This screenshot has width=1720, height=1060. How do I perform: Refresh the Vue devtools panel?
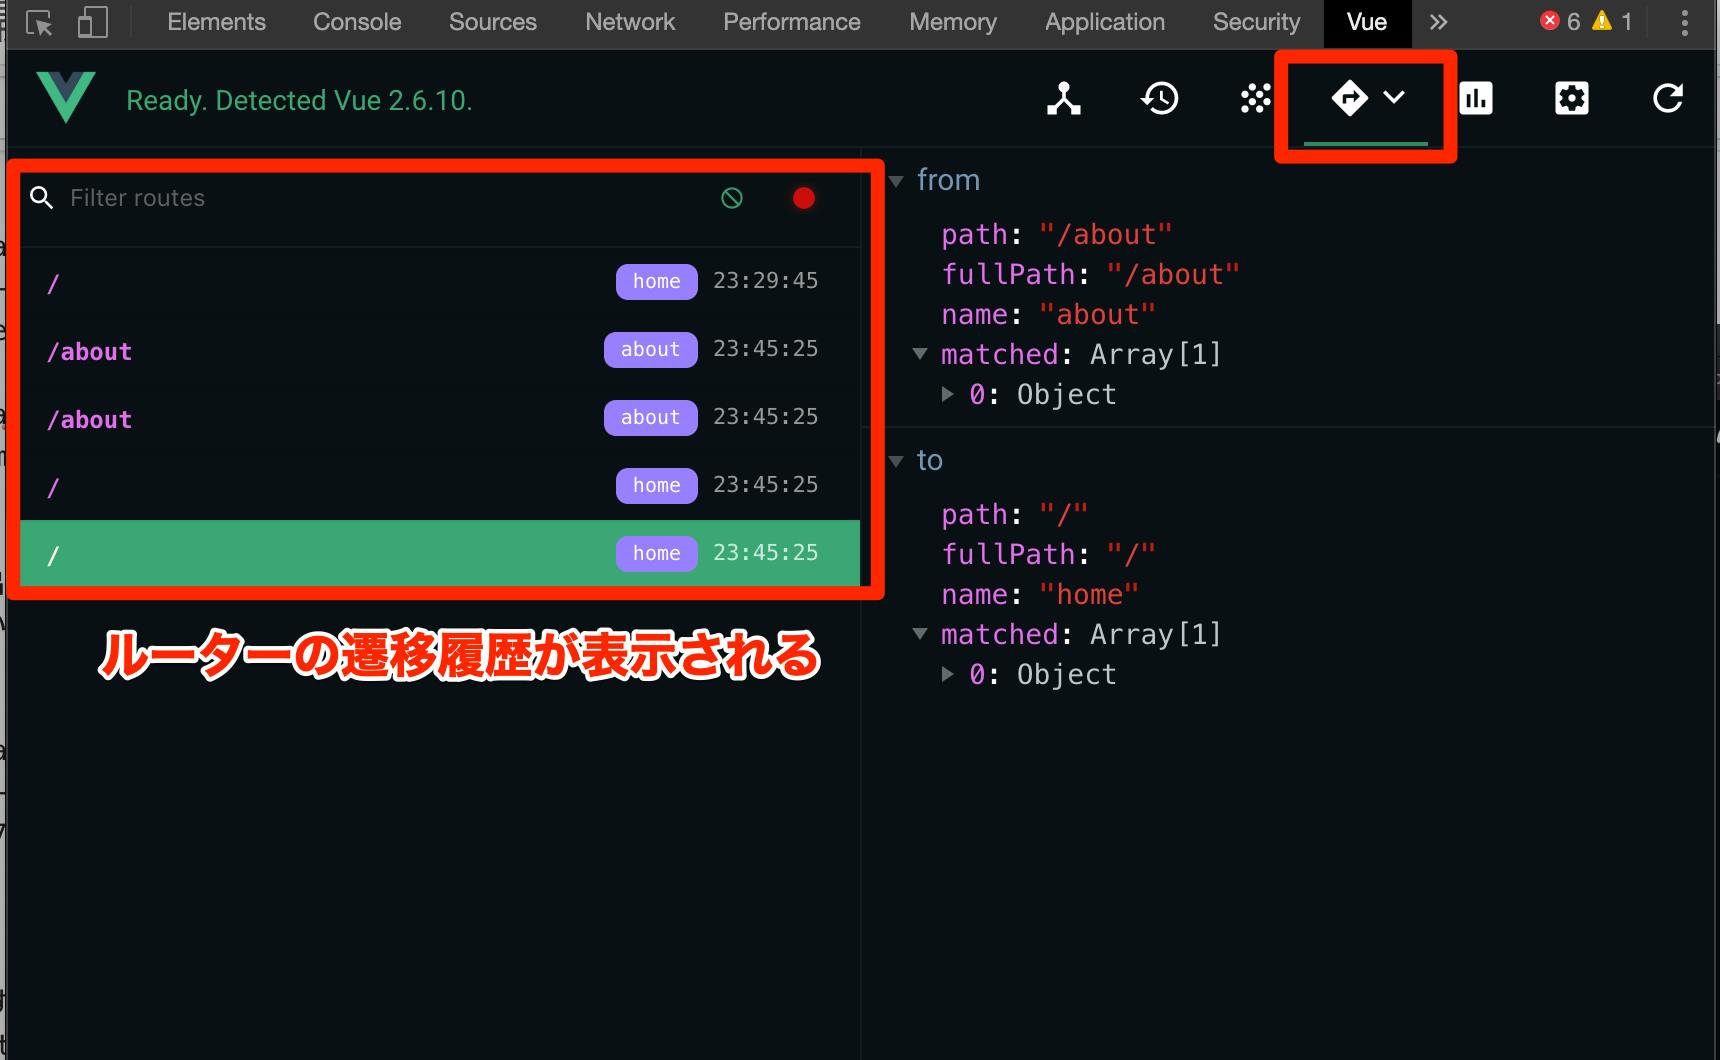(1668, 98)
